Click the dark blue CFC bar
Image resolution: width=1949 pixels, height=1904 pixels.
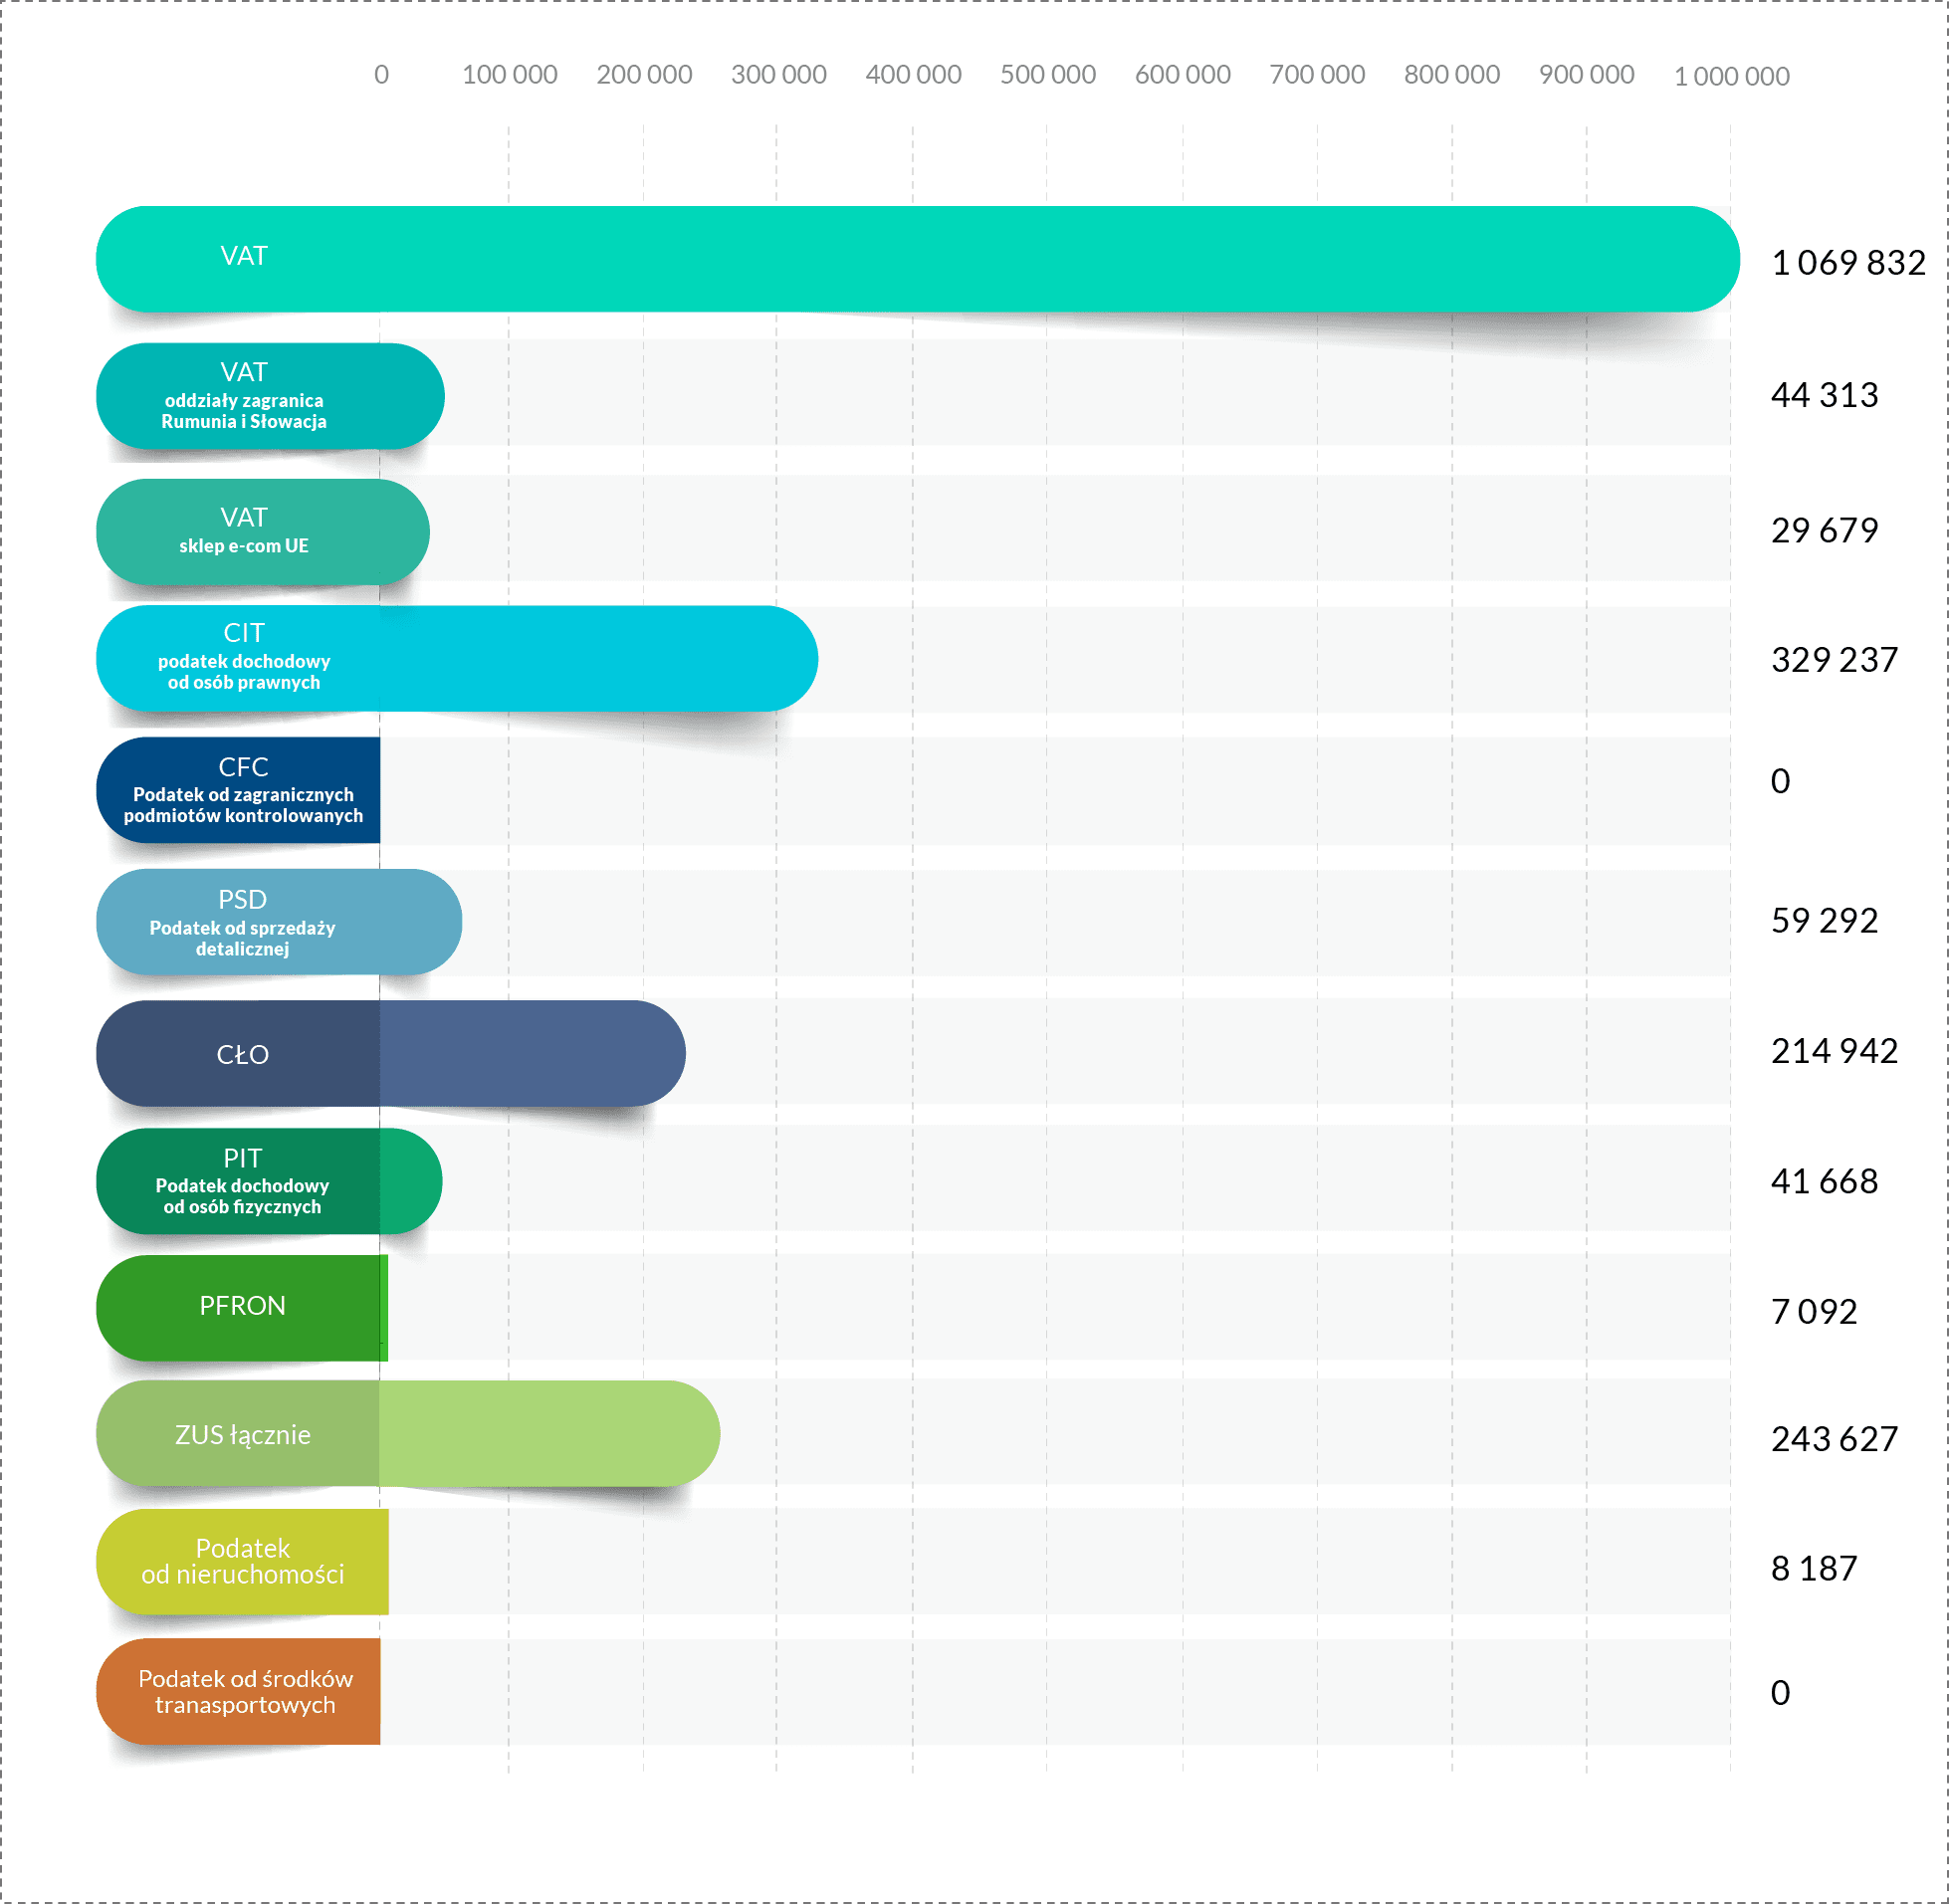point(238,790)
